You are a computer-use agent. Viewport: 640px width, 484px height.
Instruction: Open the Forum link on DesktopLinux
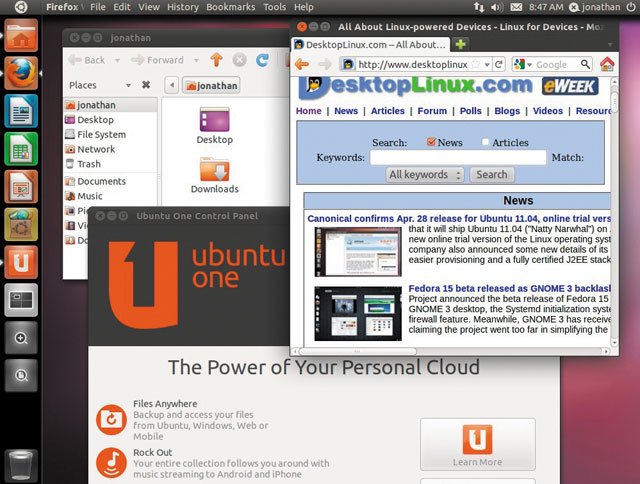click(x=432, y=111)
